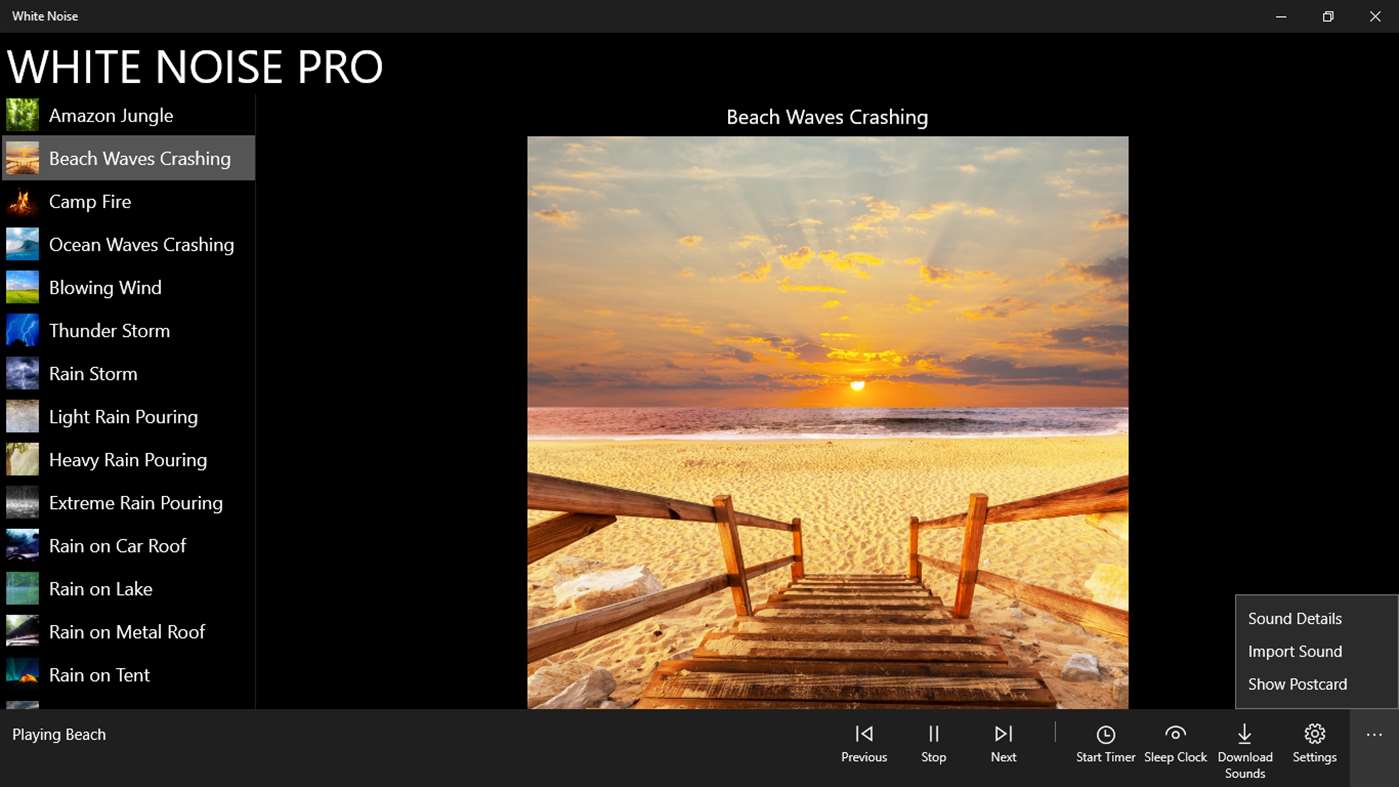Click the three-dot more options button

point(1374,735)
